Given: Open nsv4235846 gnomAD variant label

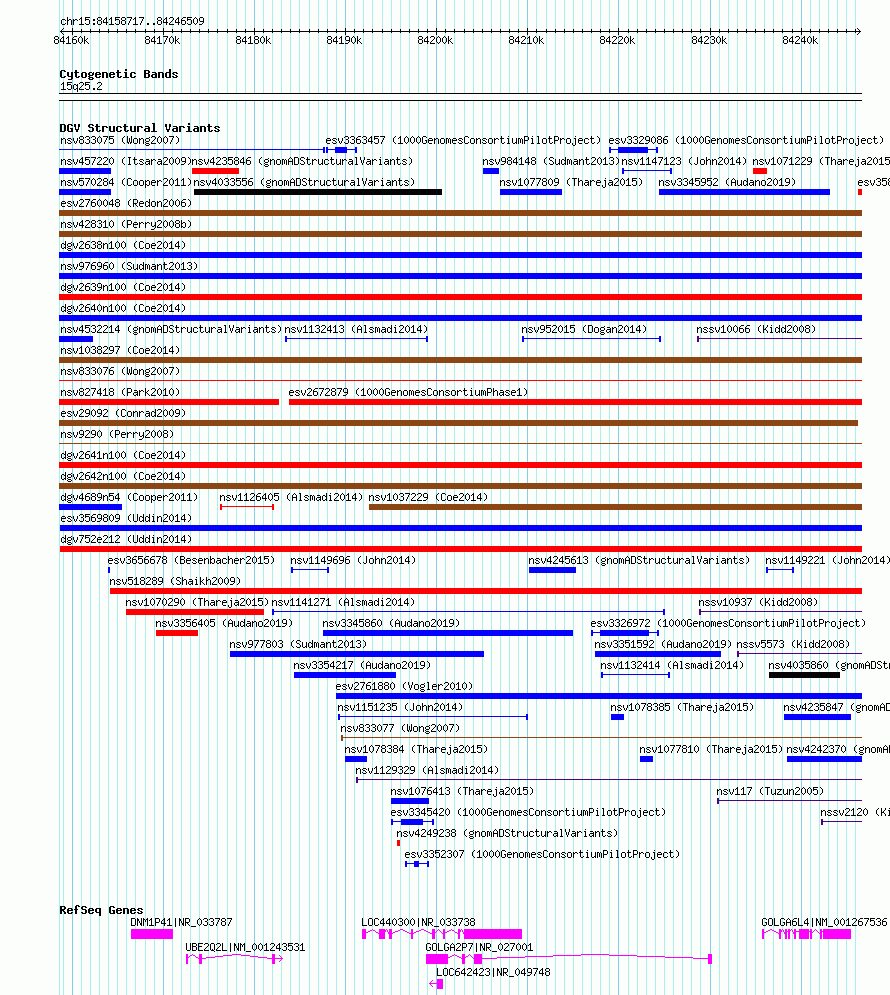Looking at the screenshot, I should coord(302,161).
